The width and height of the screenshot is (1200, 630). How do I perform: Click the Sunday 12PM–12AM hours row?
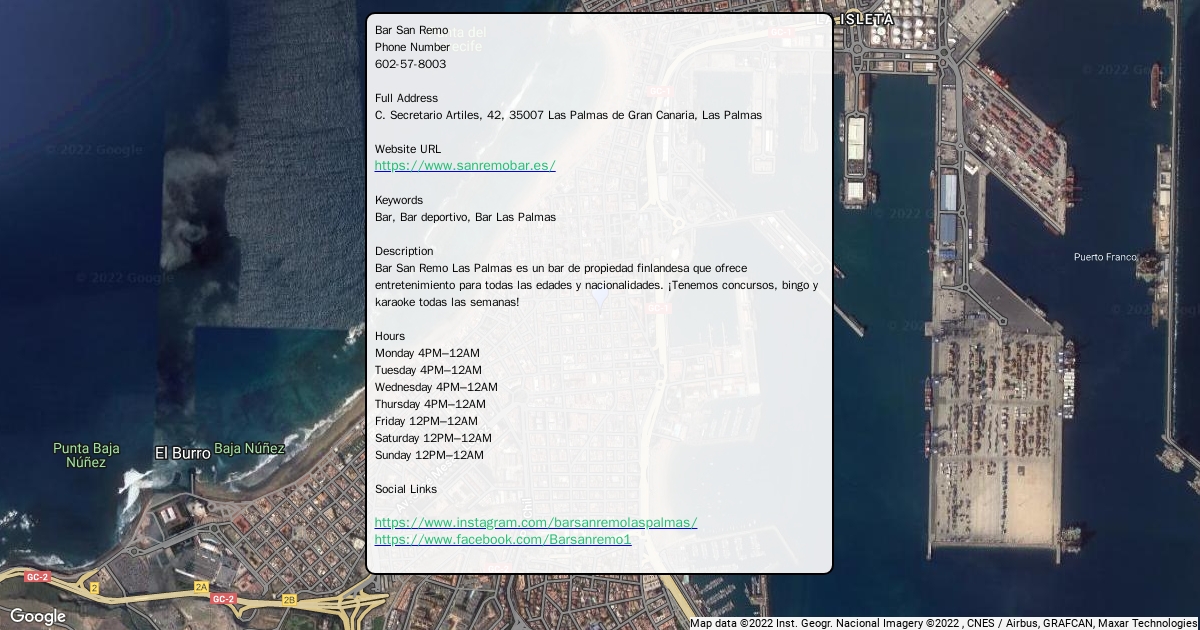[x=429, y=455]
